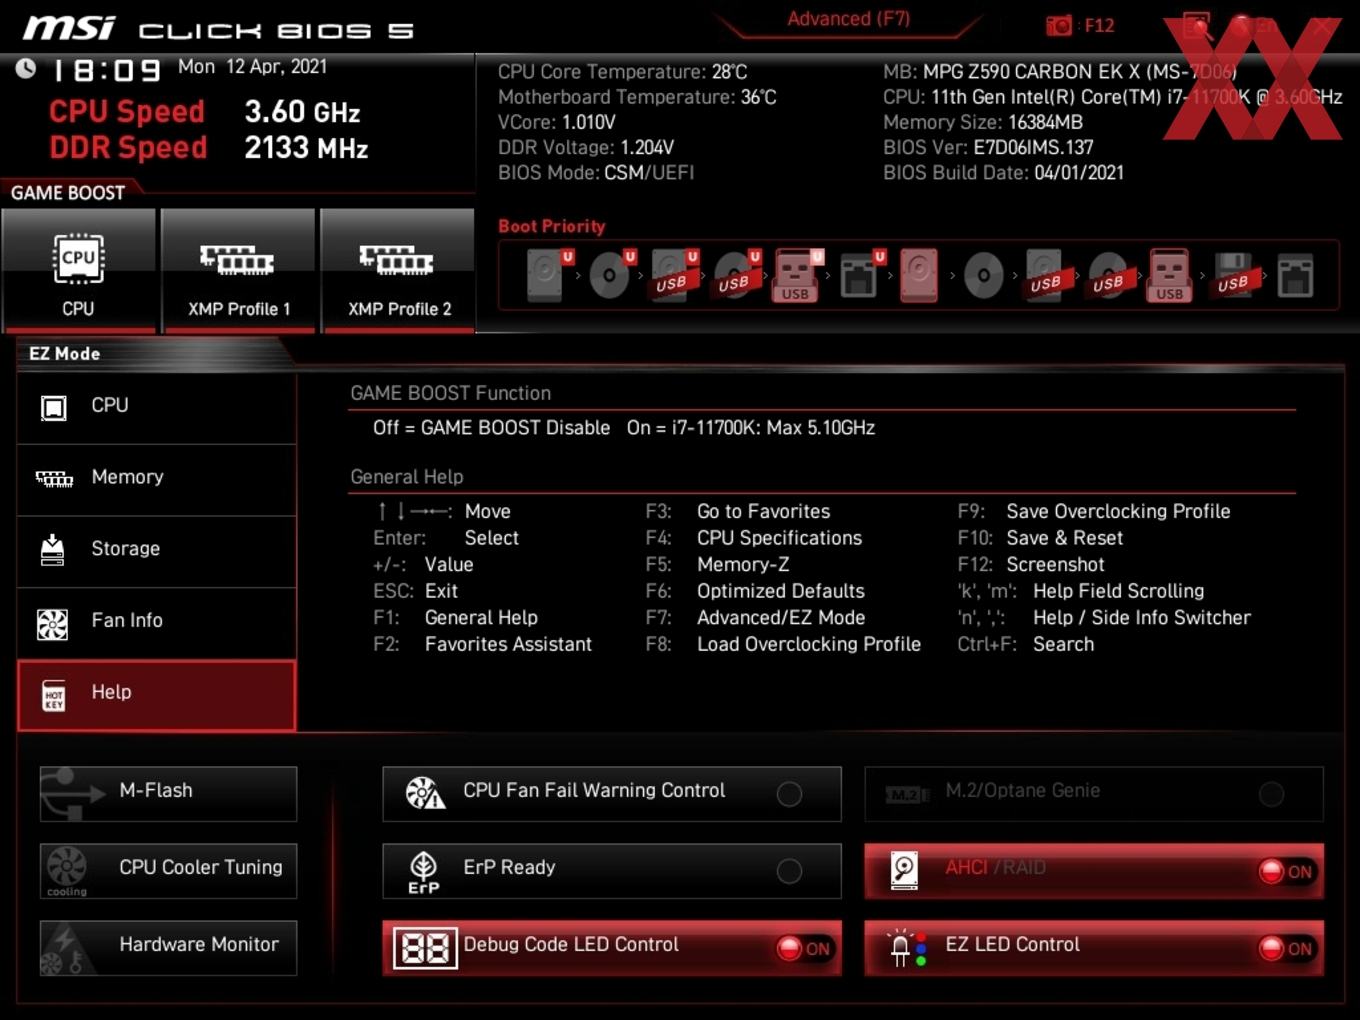This screenshot has width=1360, height=1020.
Task: Enable XMP Profile 2
Action: [x=398, y=270]
